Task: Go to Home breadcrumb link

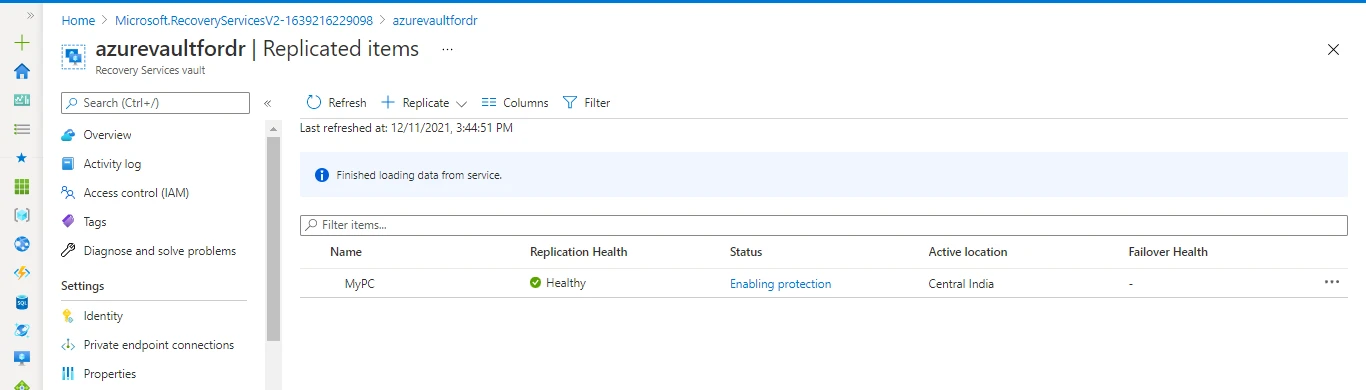Action: tap(78, 20)
